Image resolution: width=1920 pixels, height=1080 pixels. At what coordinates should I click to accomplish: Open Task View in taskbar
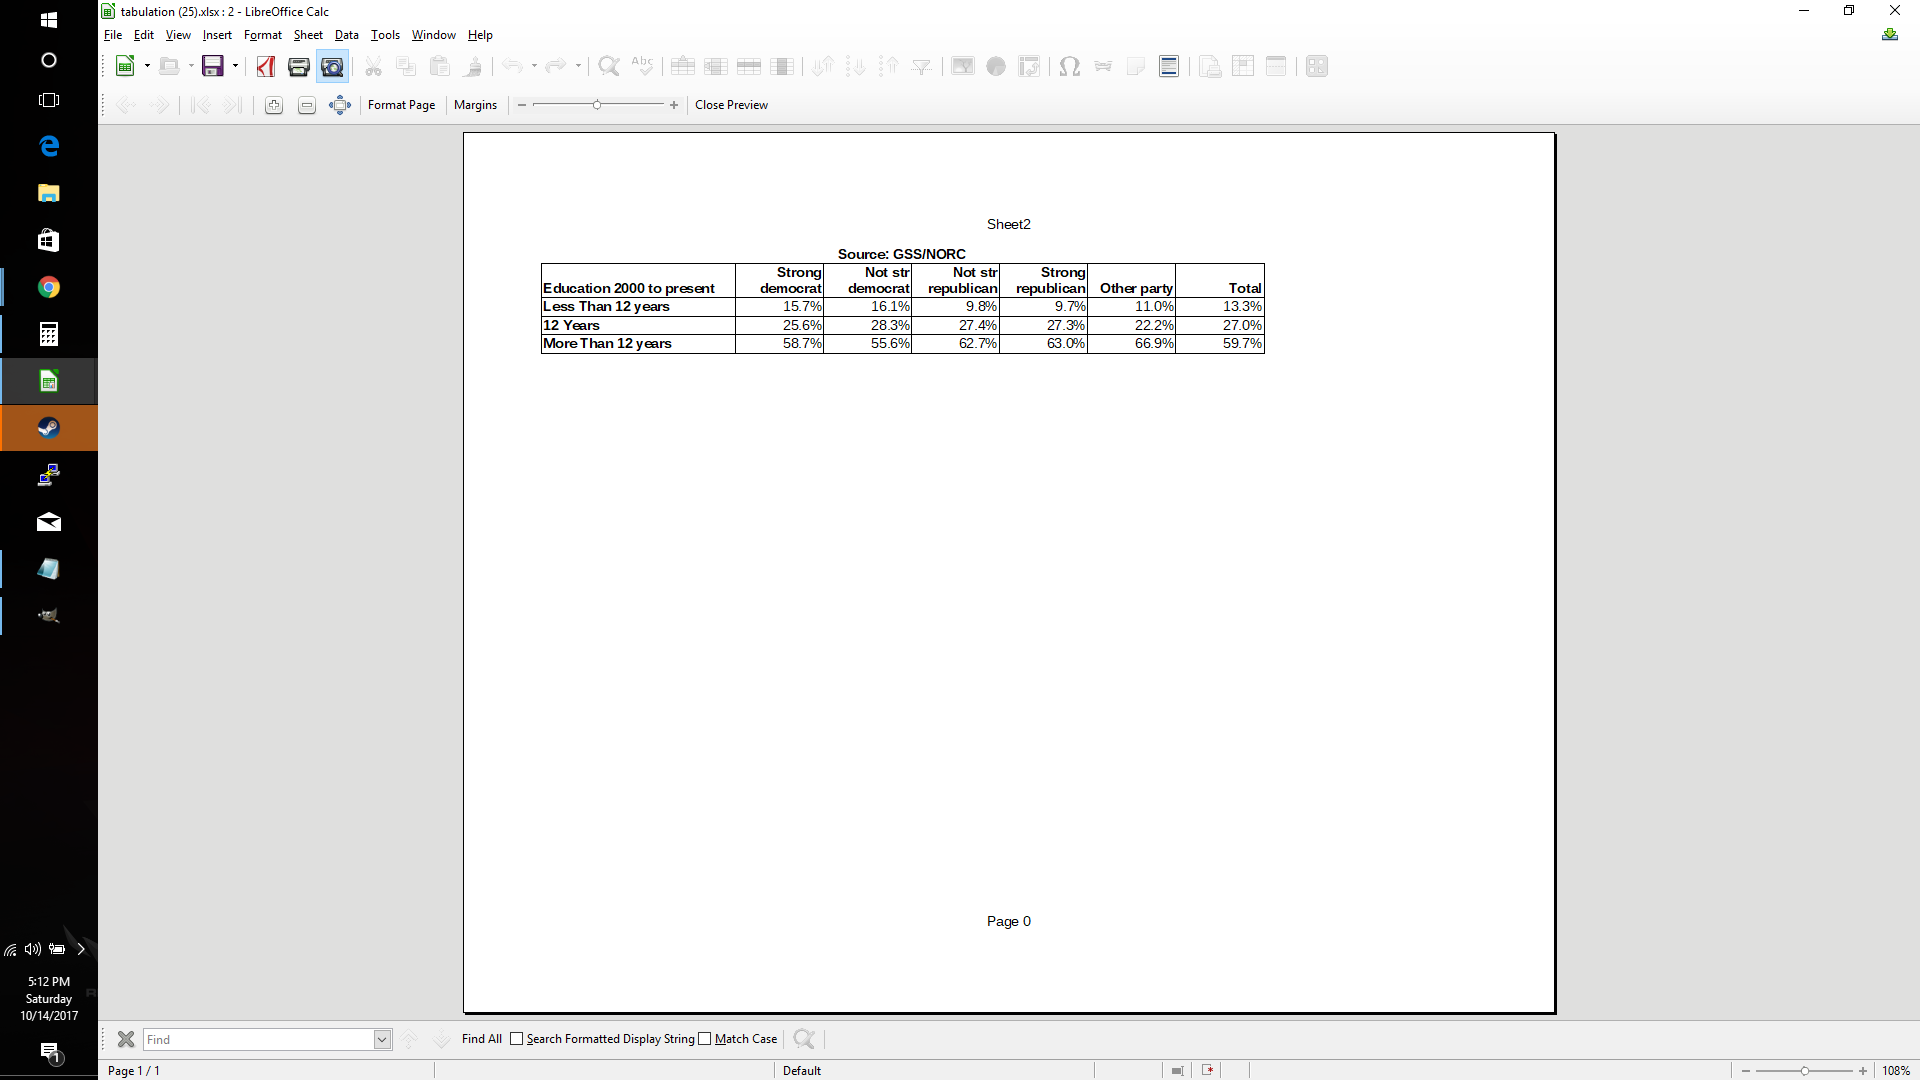(x=48, y=100)
